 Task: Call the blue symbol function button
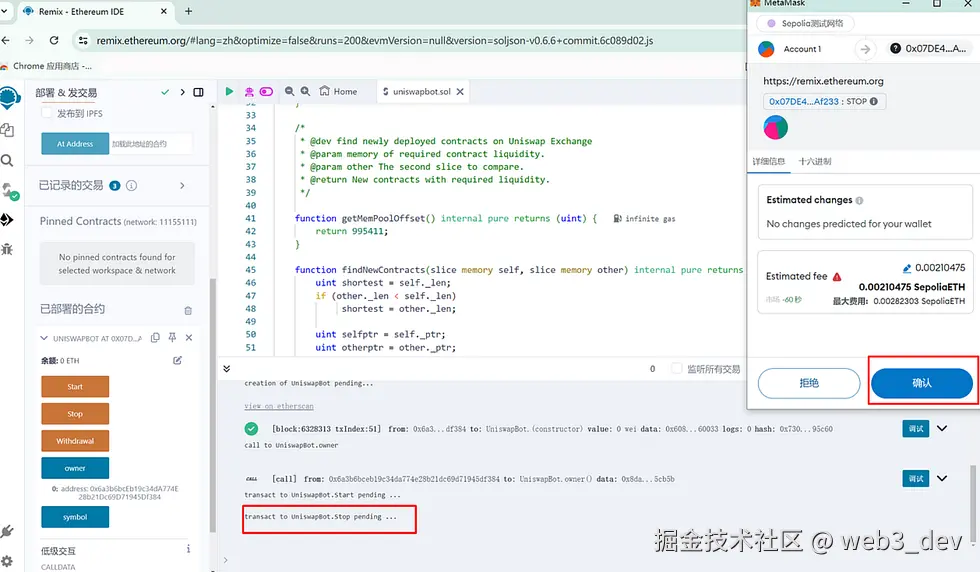click(75, 517)
